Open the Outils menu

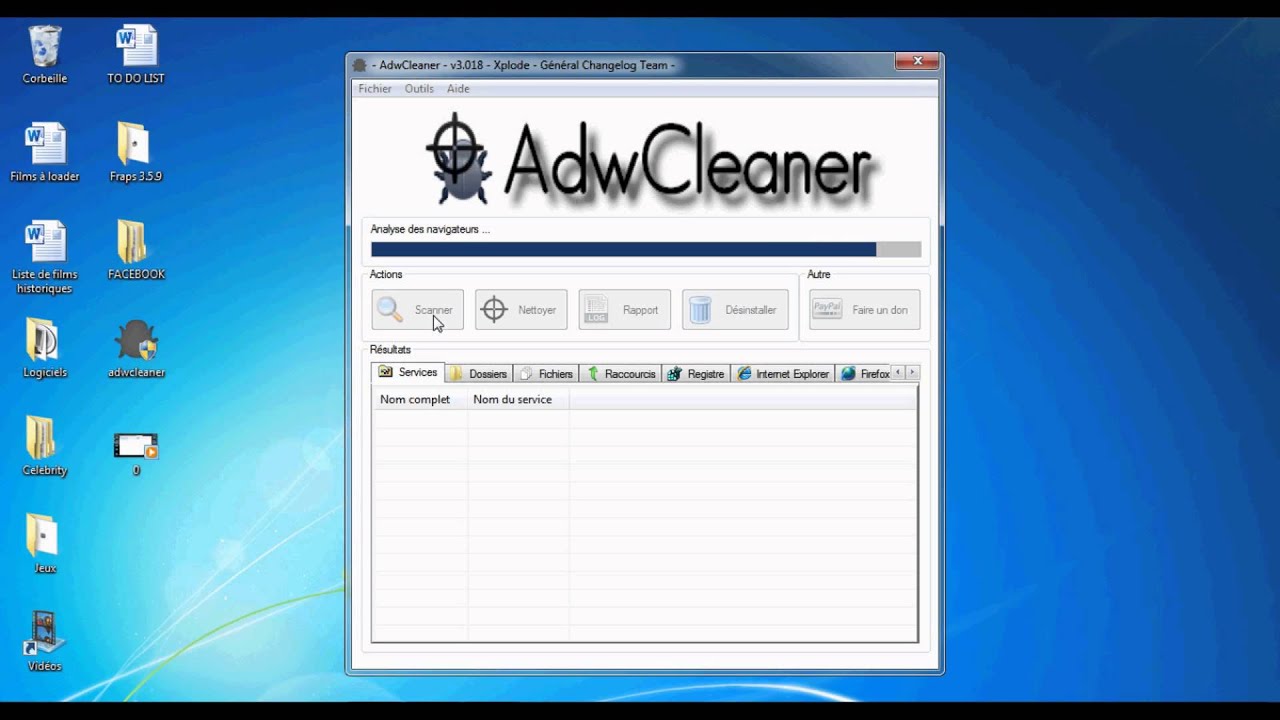click(419, 89)
